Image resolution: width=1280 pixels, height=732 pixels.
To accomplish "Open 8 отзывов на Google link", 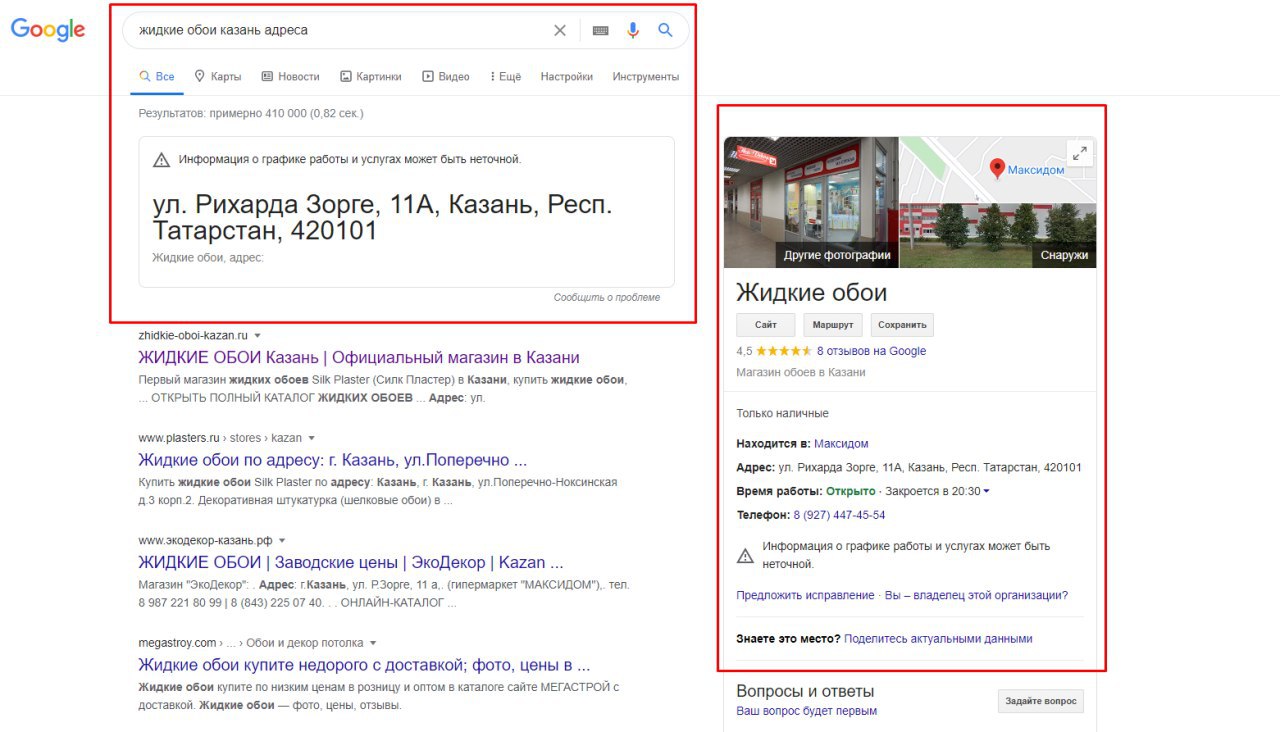I will pos(871,351).
